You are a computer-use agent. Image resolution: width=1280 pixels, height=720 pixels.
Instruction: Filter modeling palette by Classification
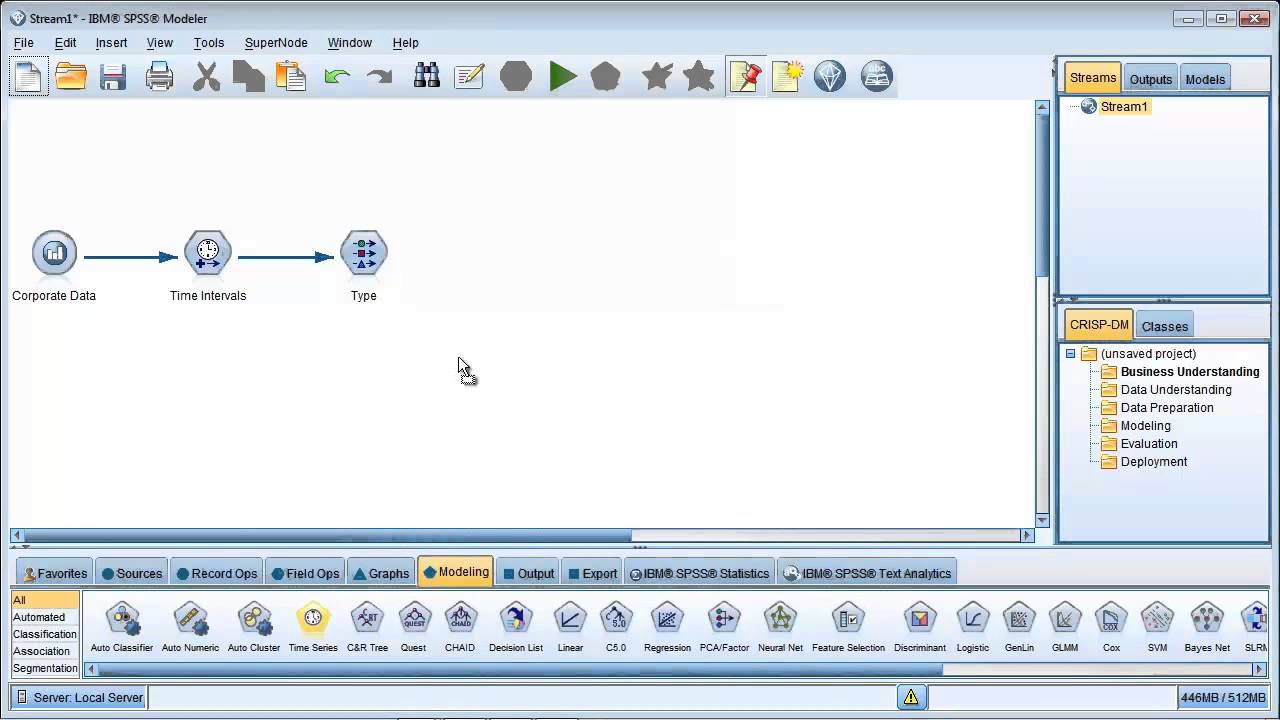point(45,634)
